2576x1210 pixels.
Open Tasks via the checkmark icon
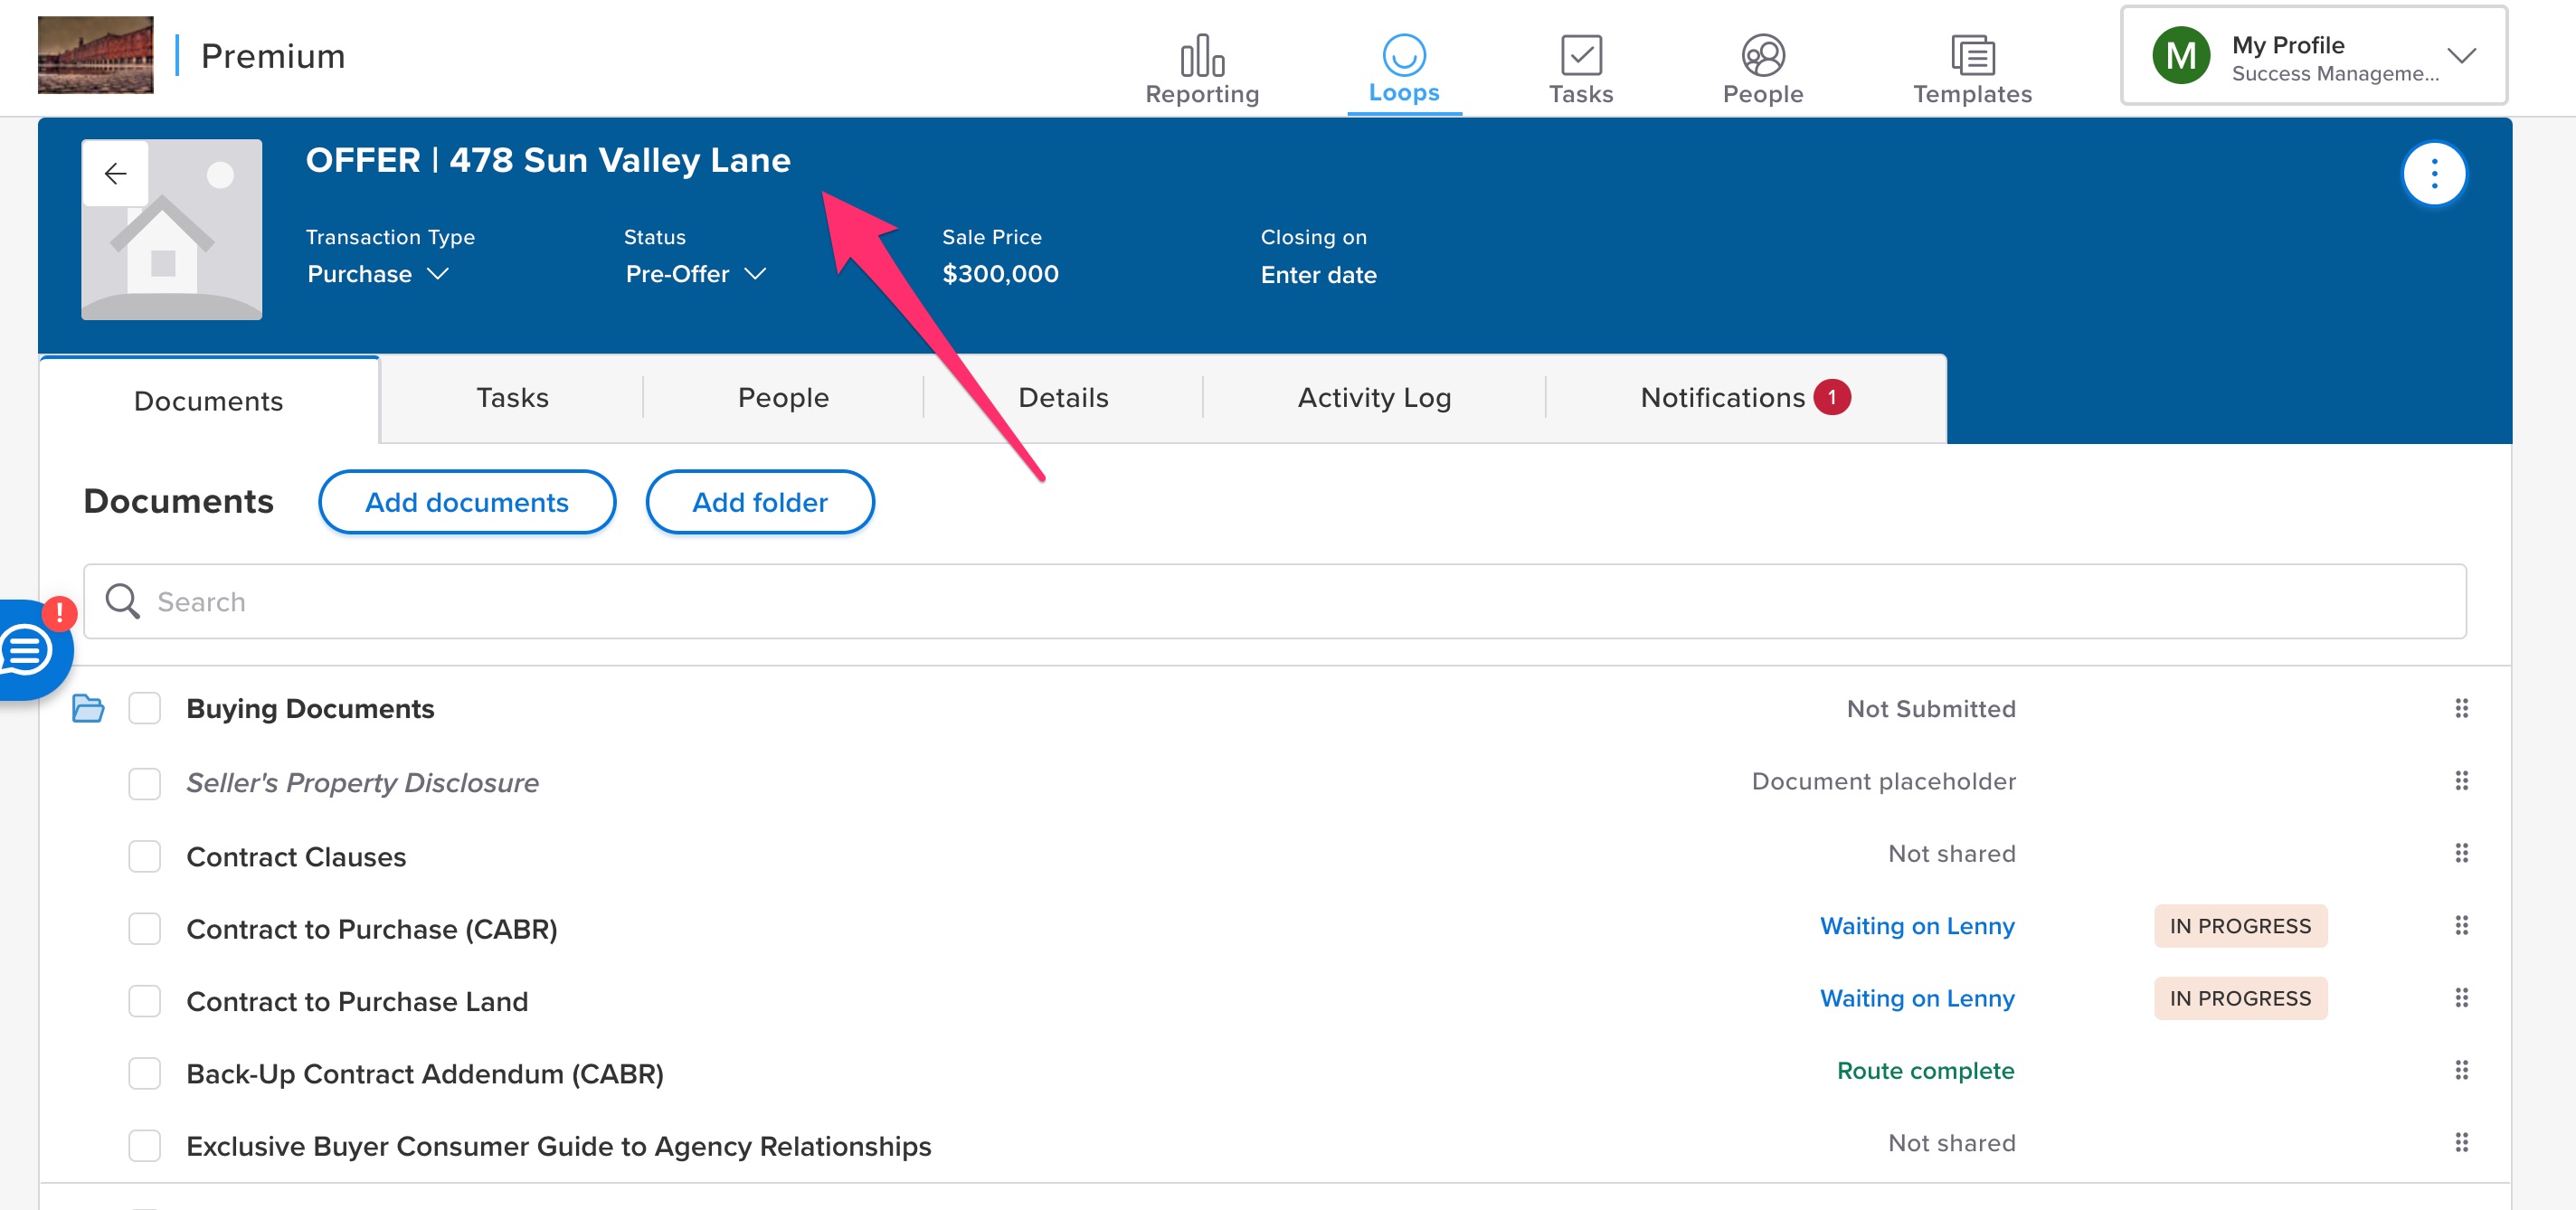(x=1580, y=56)
